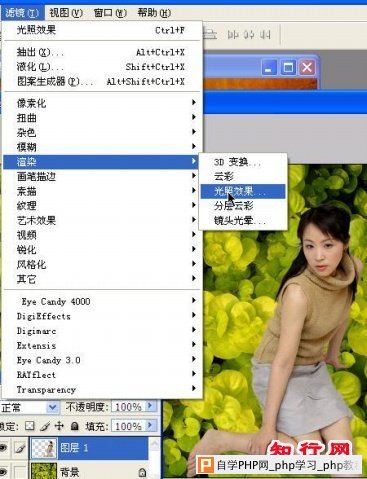This screenshot has width=367, height=479.
Task: Open the 填充 fill slider arrow
Action: [150, 425]
